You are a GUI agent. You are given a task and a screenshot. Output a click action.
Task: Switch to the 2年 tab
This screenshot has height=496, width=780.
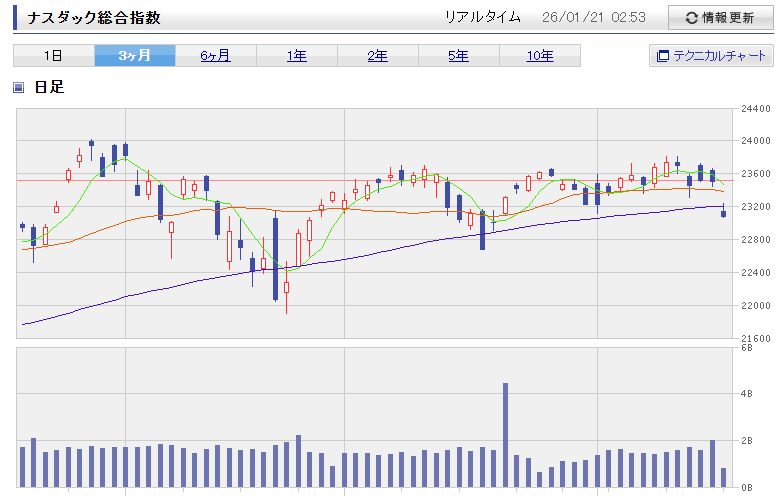377,56
